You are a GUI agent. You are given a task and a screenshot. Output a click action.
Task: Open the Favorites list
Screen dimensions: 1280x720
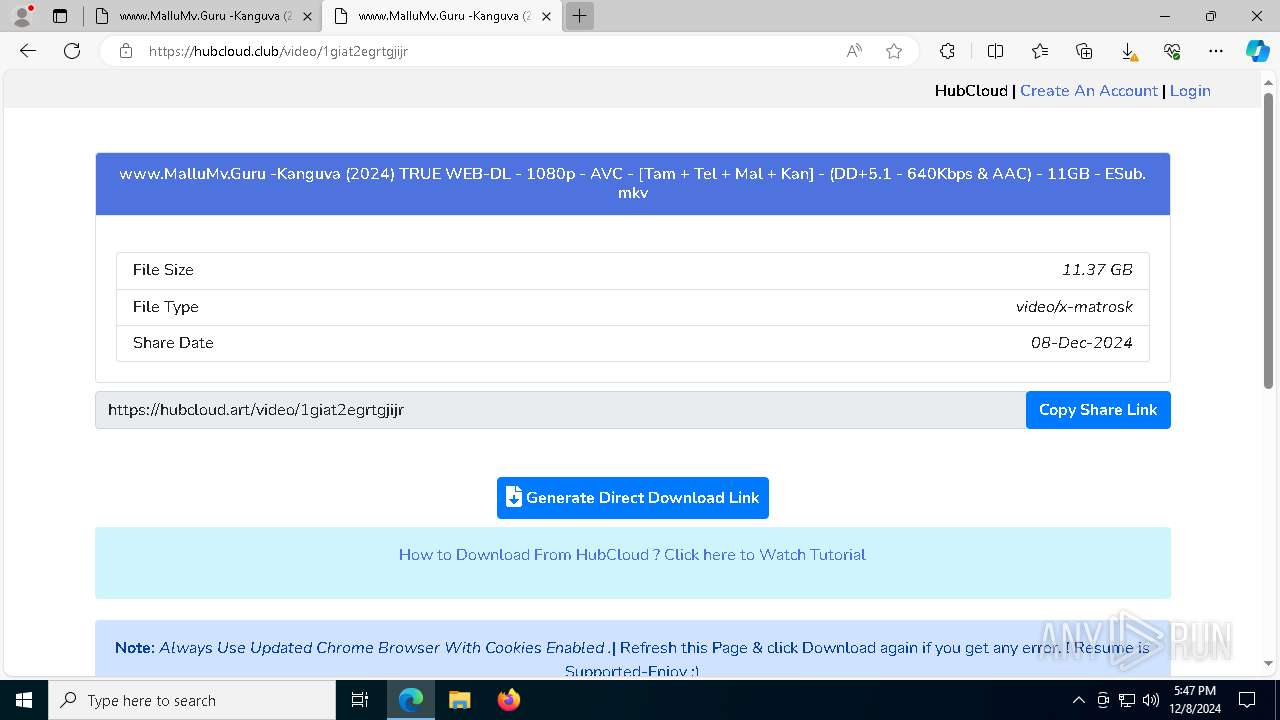click(x=1040, y=51)
